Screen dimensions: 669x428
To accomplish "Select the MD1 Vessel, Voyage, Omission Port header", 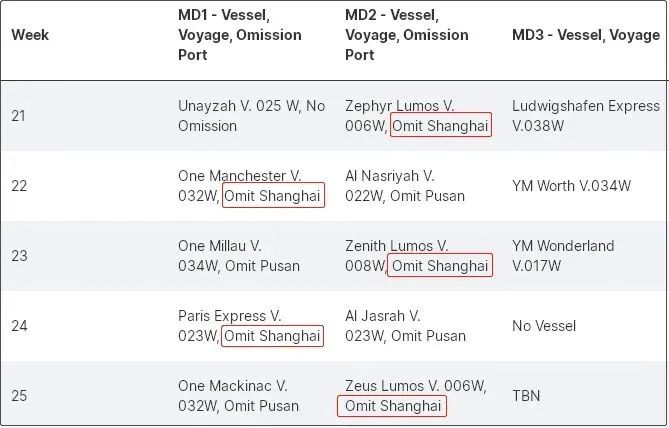I will (240, 35).
